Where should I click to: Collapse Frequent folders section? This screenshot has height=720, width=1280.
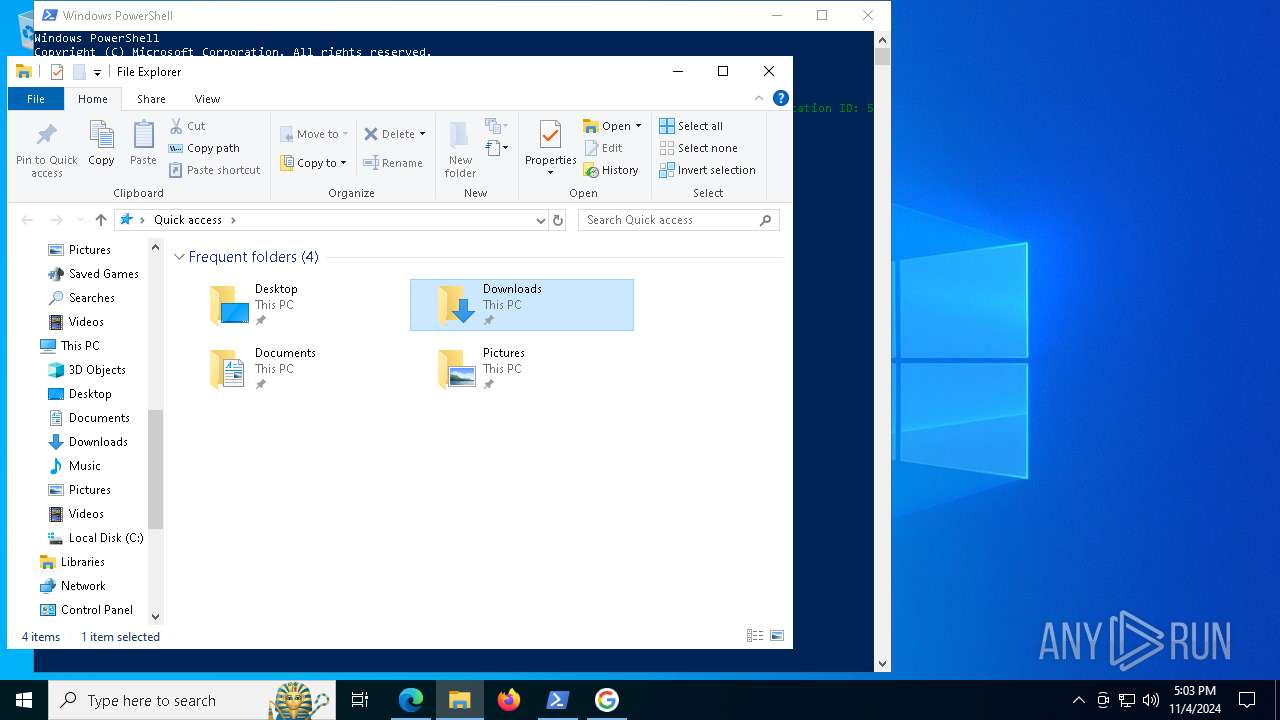click(x=180, y=257)
